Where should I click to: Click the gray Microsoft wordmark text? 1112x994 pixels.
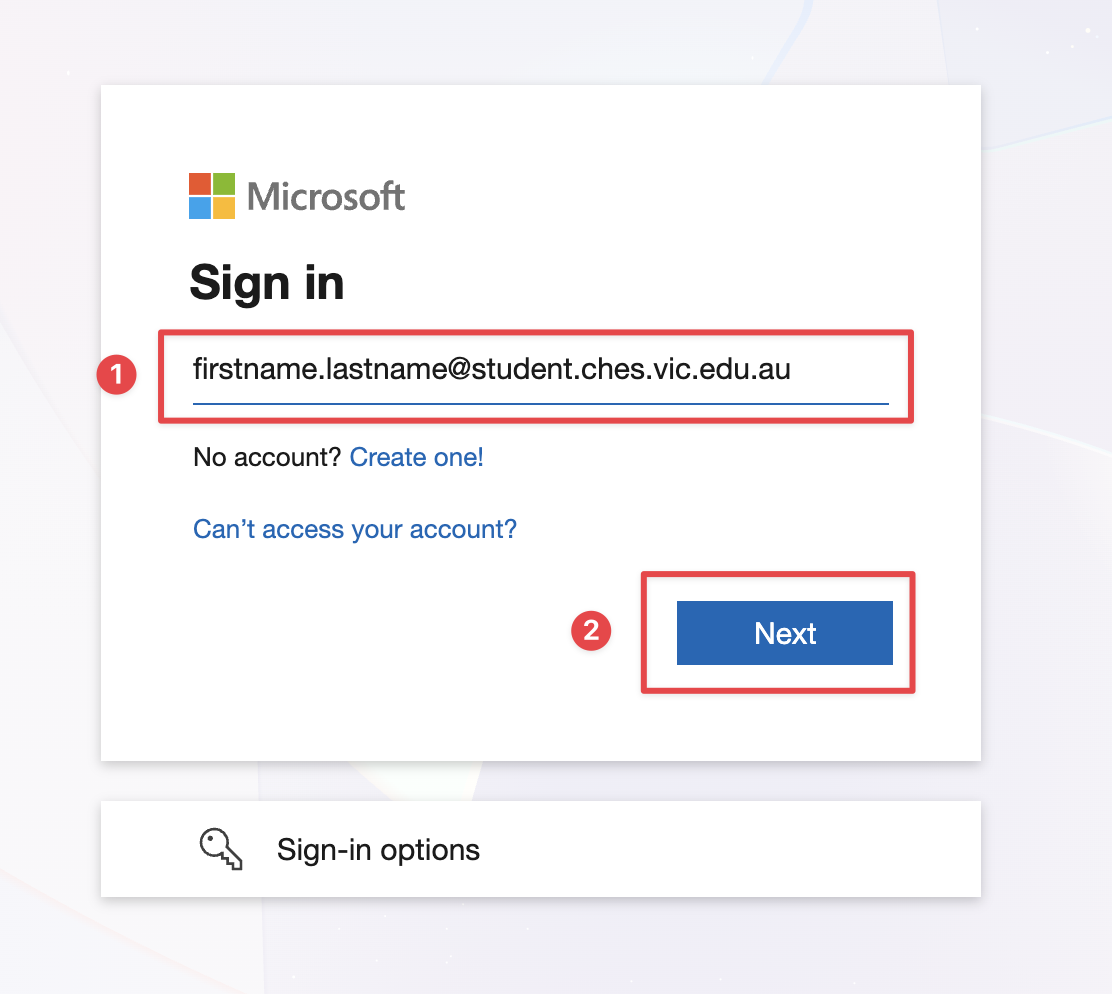326,196
